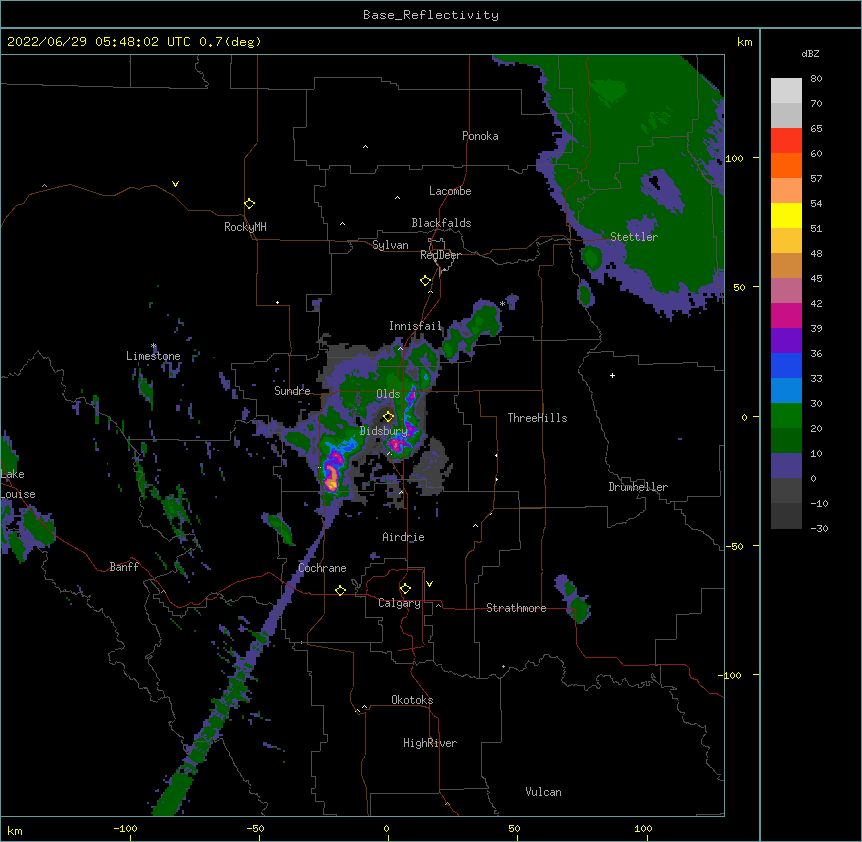Image resolution: width=862 pixels, height=842 pixels.
Task: Click the white plus marker west of Drumheller
Action: tap(612, 375)
